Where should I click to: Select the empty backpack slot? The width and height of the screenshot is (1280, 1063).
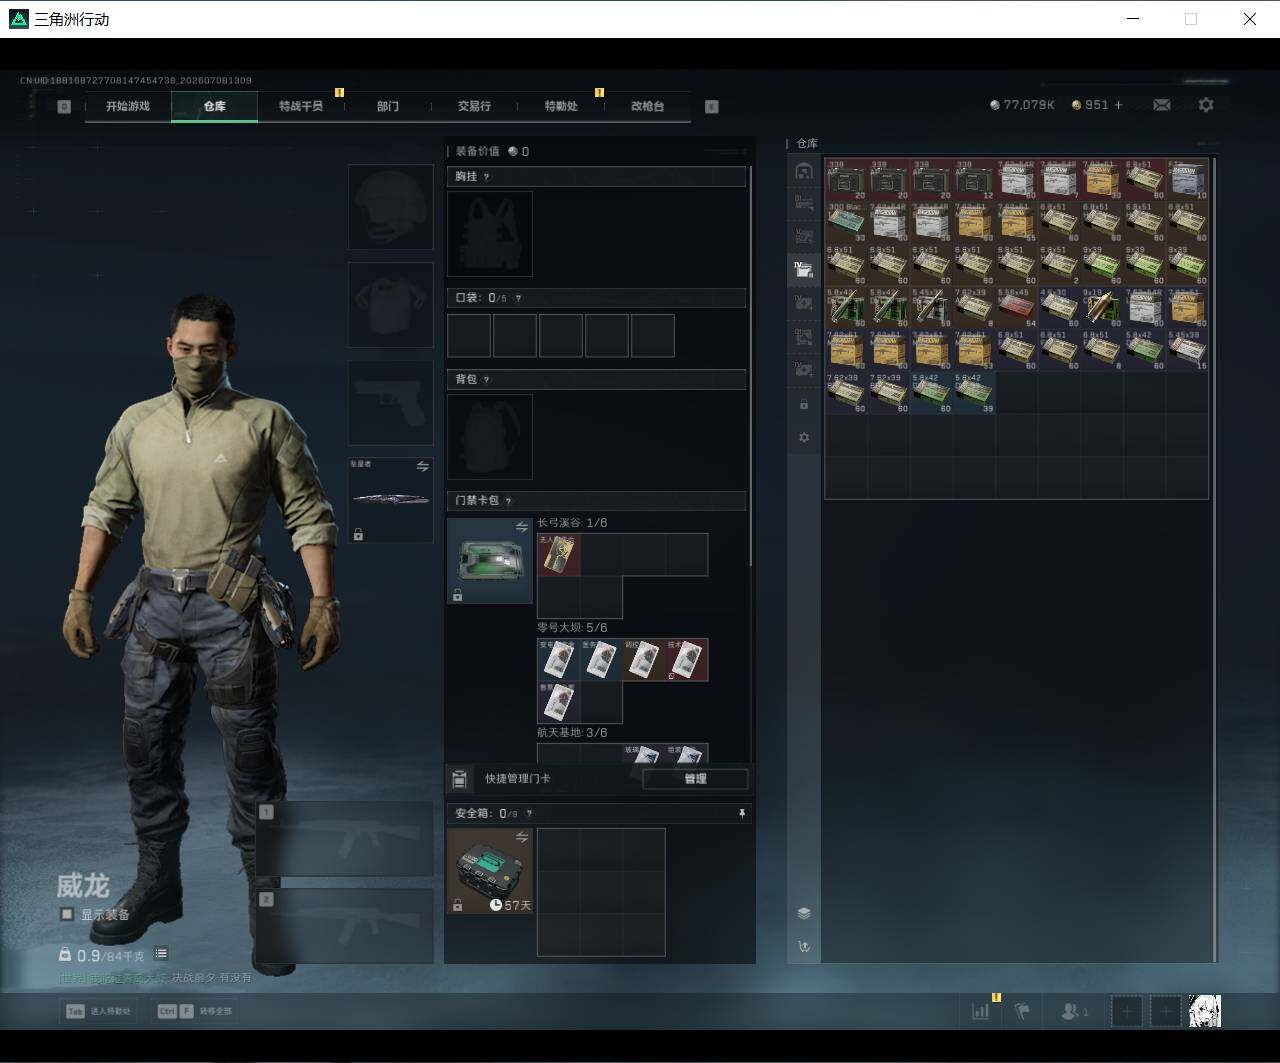click(489, 436)
